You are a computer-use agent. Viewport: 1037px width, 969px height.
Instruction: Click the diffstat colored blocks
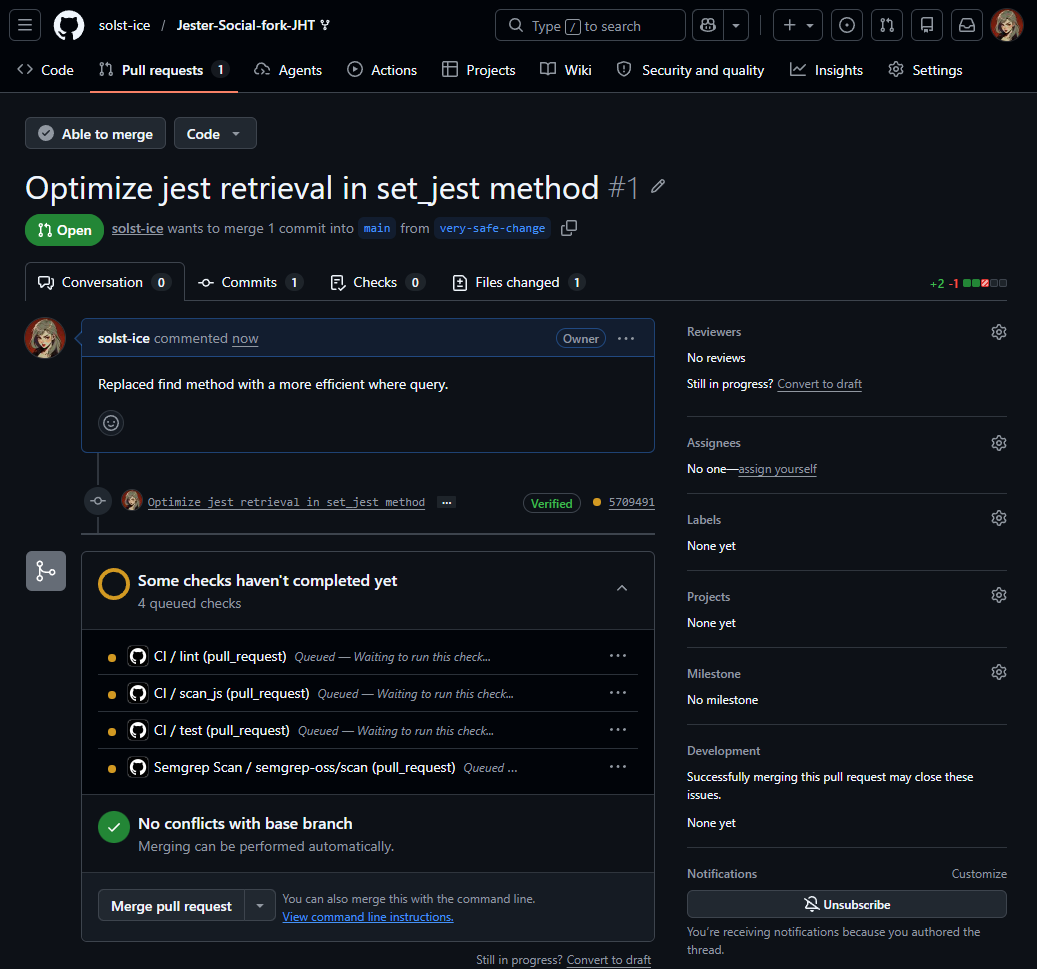coord(985,283)
